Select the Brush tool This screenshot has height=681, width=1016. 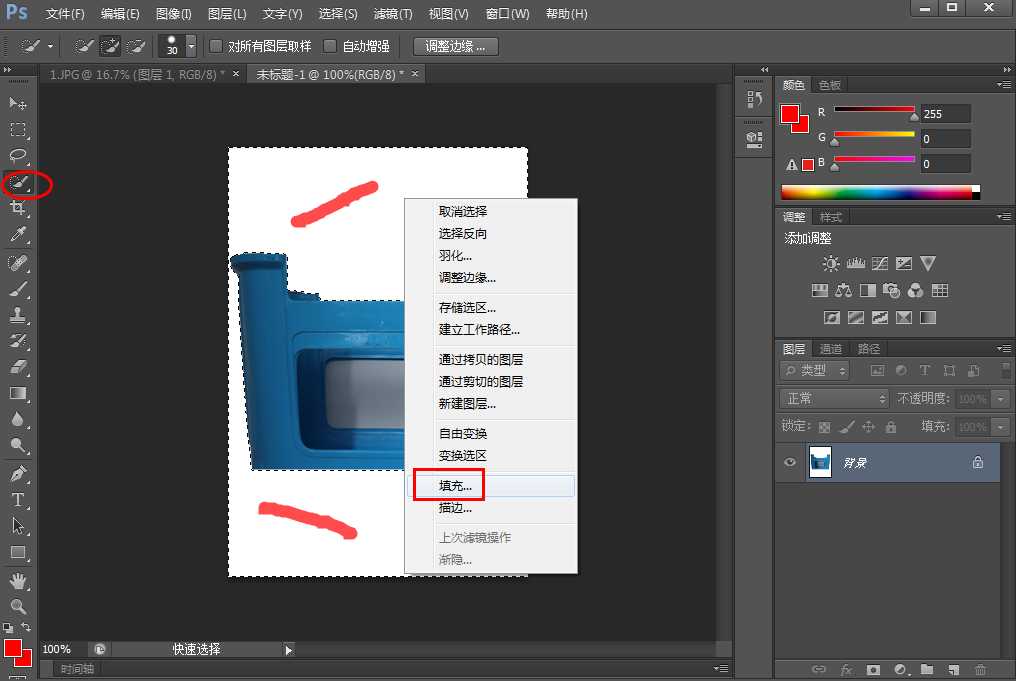[17, 289]
